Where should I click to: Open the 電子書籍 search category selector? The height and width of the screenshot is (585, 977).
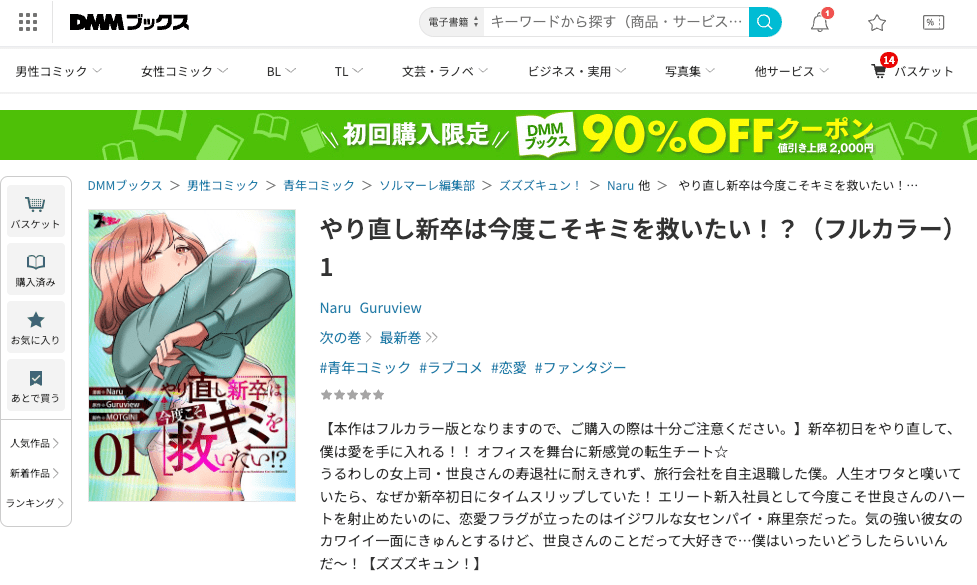tap(452, 22)
